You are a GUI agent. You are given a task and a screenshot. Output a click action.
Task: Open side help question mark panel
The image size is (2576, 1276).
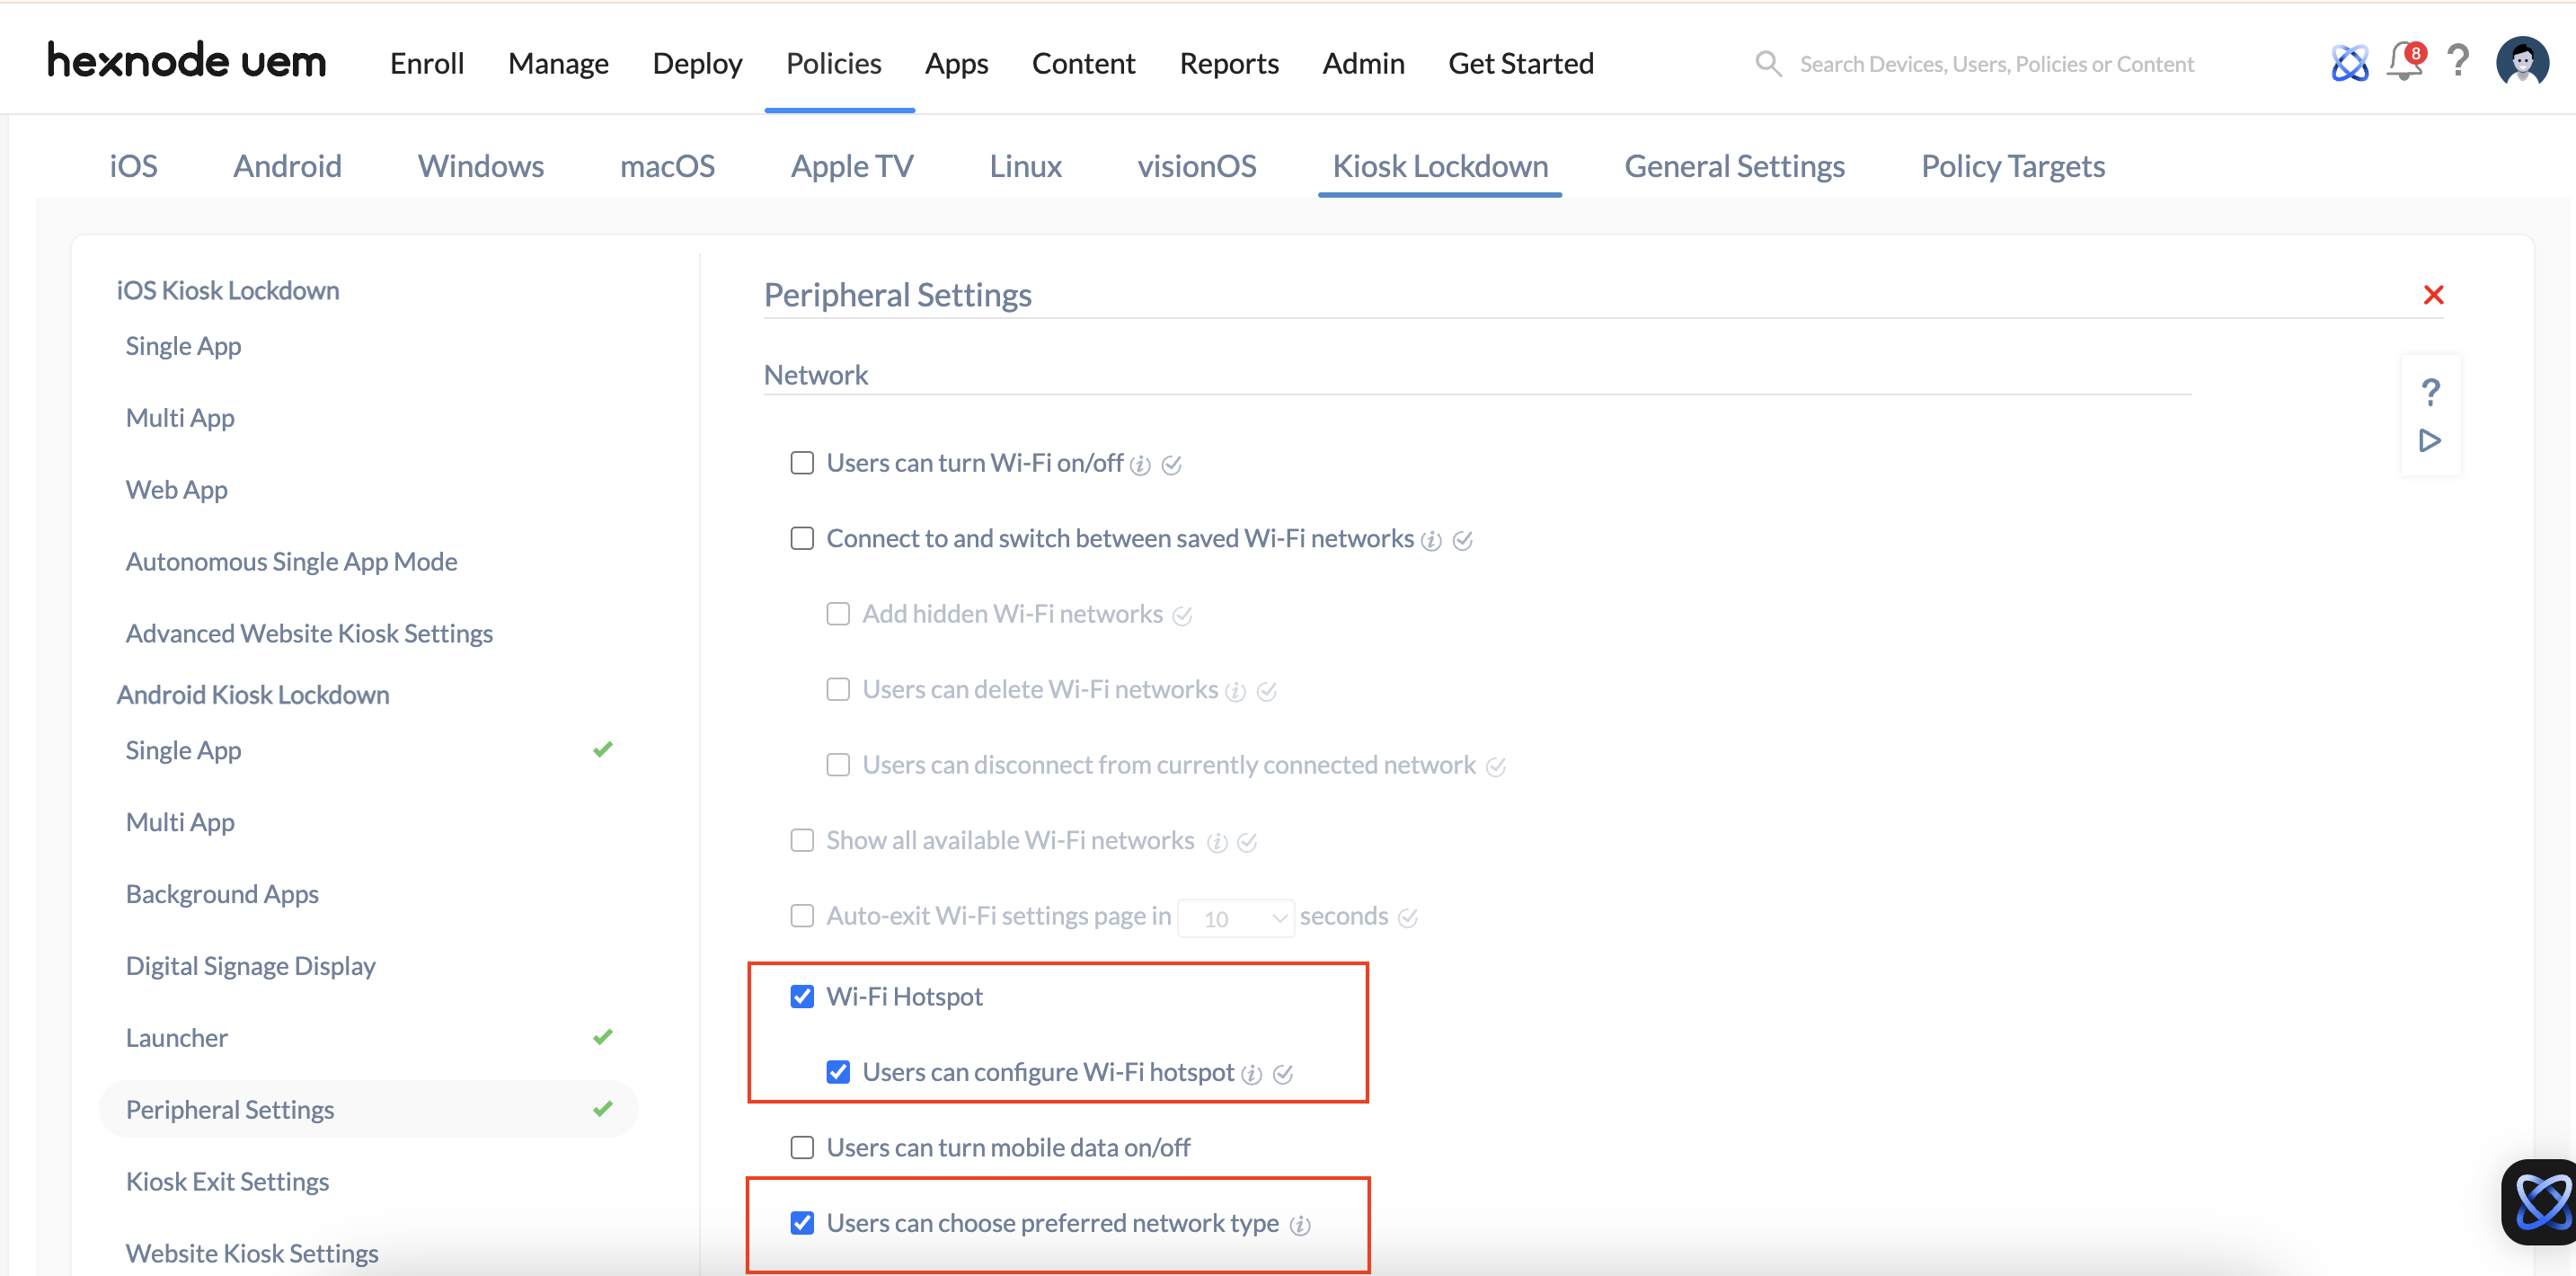pyautogui.click(x=2430, y=392)
